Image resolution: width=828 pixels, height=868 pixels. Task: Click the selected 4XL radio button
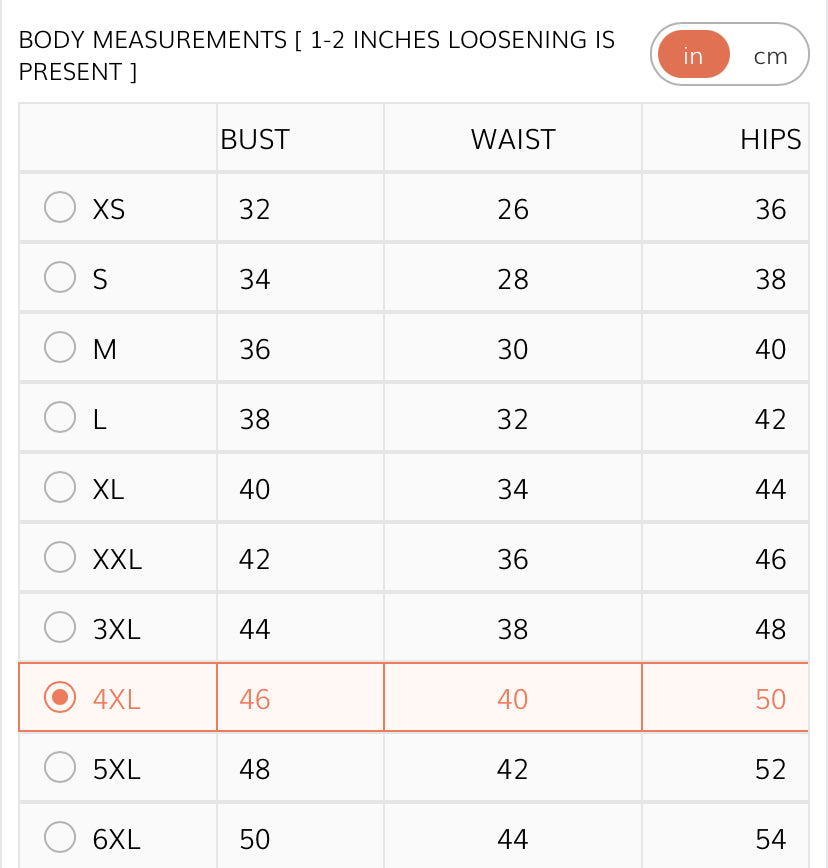(x=60, y=697)
